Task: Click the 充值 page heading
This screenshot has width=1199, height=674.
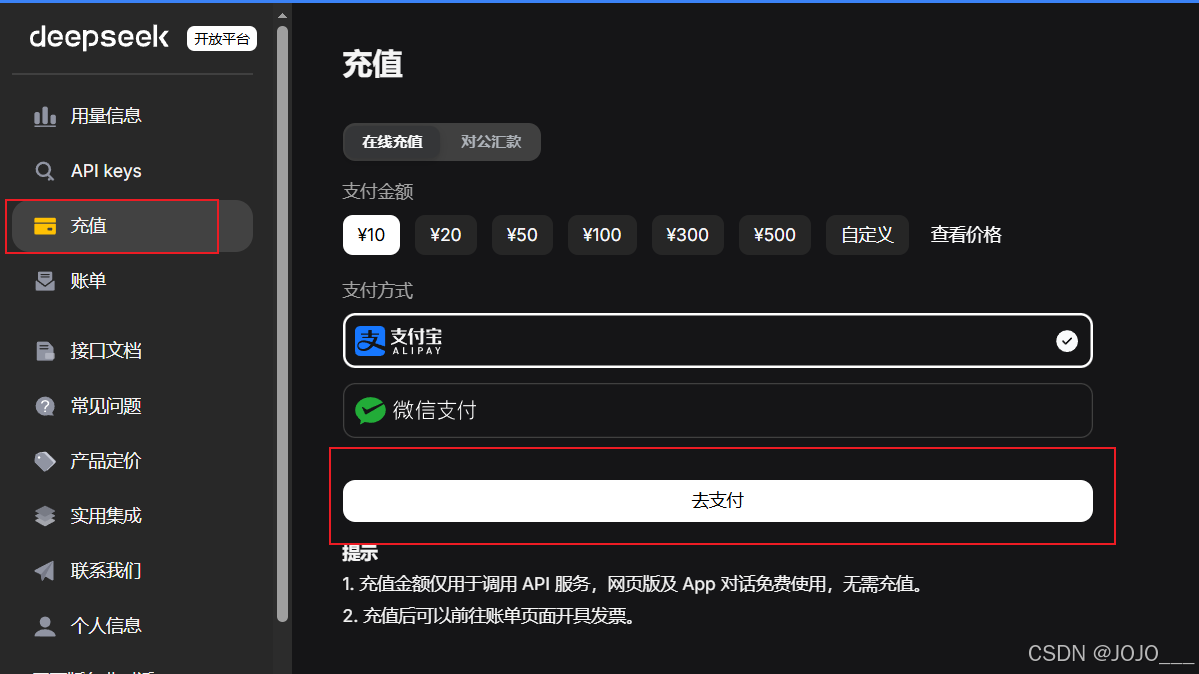Action: click(372, 65)
